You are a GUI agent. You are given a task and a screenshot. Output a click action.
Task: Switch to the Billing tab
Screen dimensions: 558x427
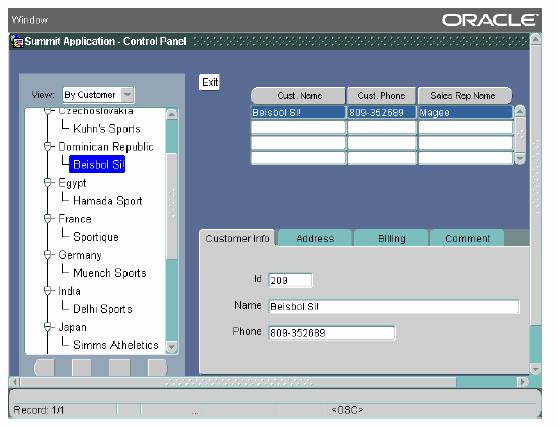click(391, 238)
